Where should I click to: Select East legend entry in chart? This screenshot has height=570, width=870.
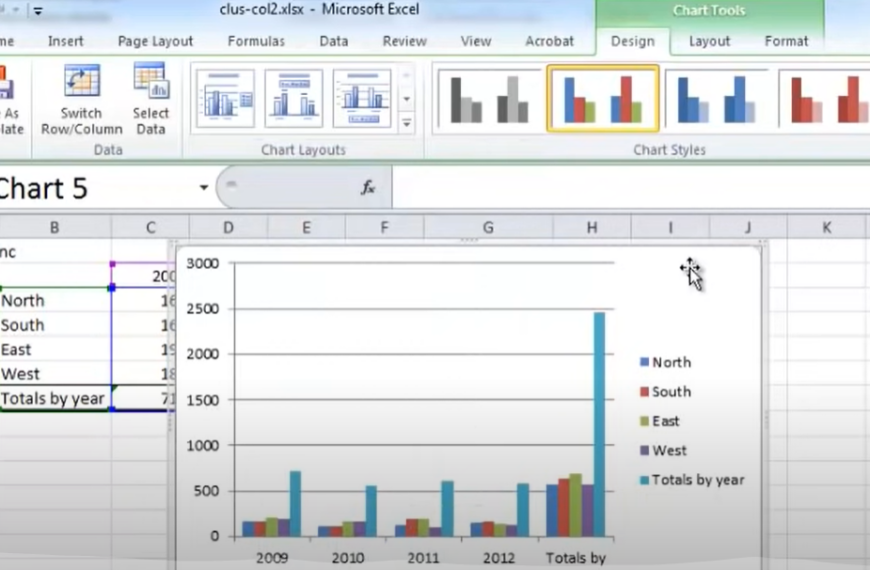(x=659, y=421)
